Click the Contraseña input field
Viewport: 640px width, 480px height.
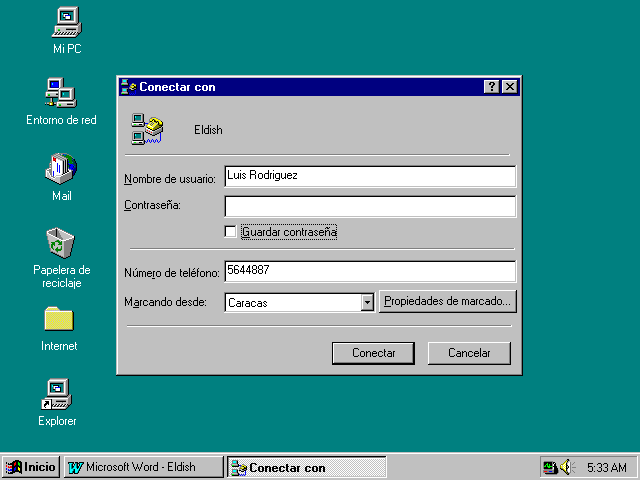(370, 207)
